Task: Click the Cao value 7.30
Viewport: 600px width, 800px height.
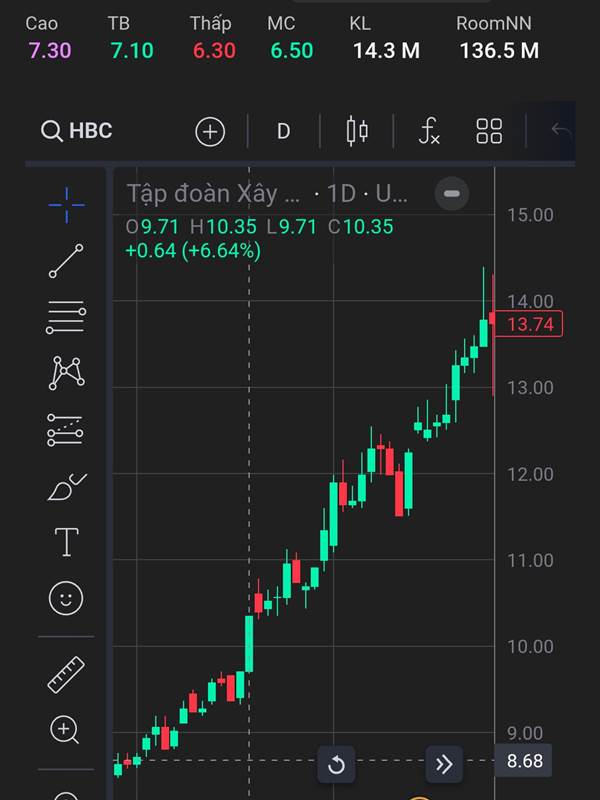Action: coord(50,51)
